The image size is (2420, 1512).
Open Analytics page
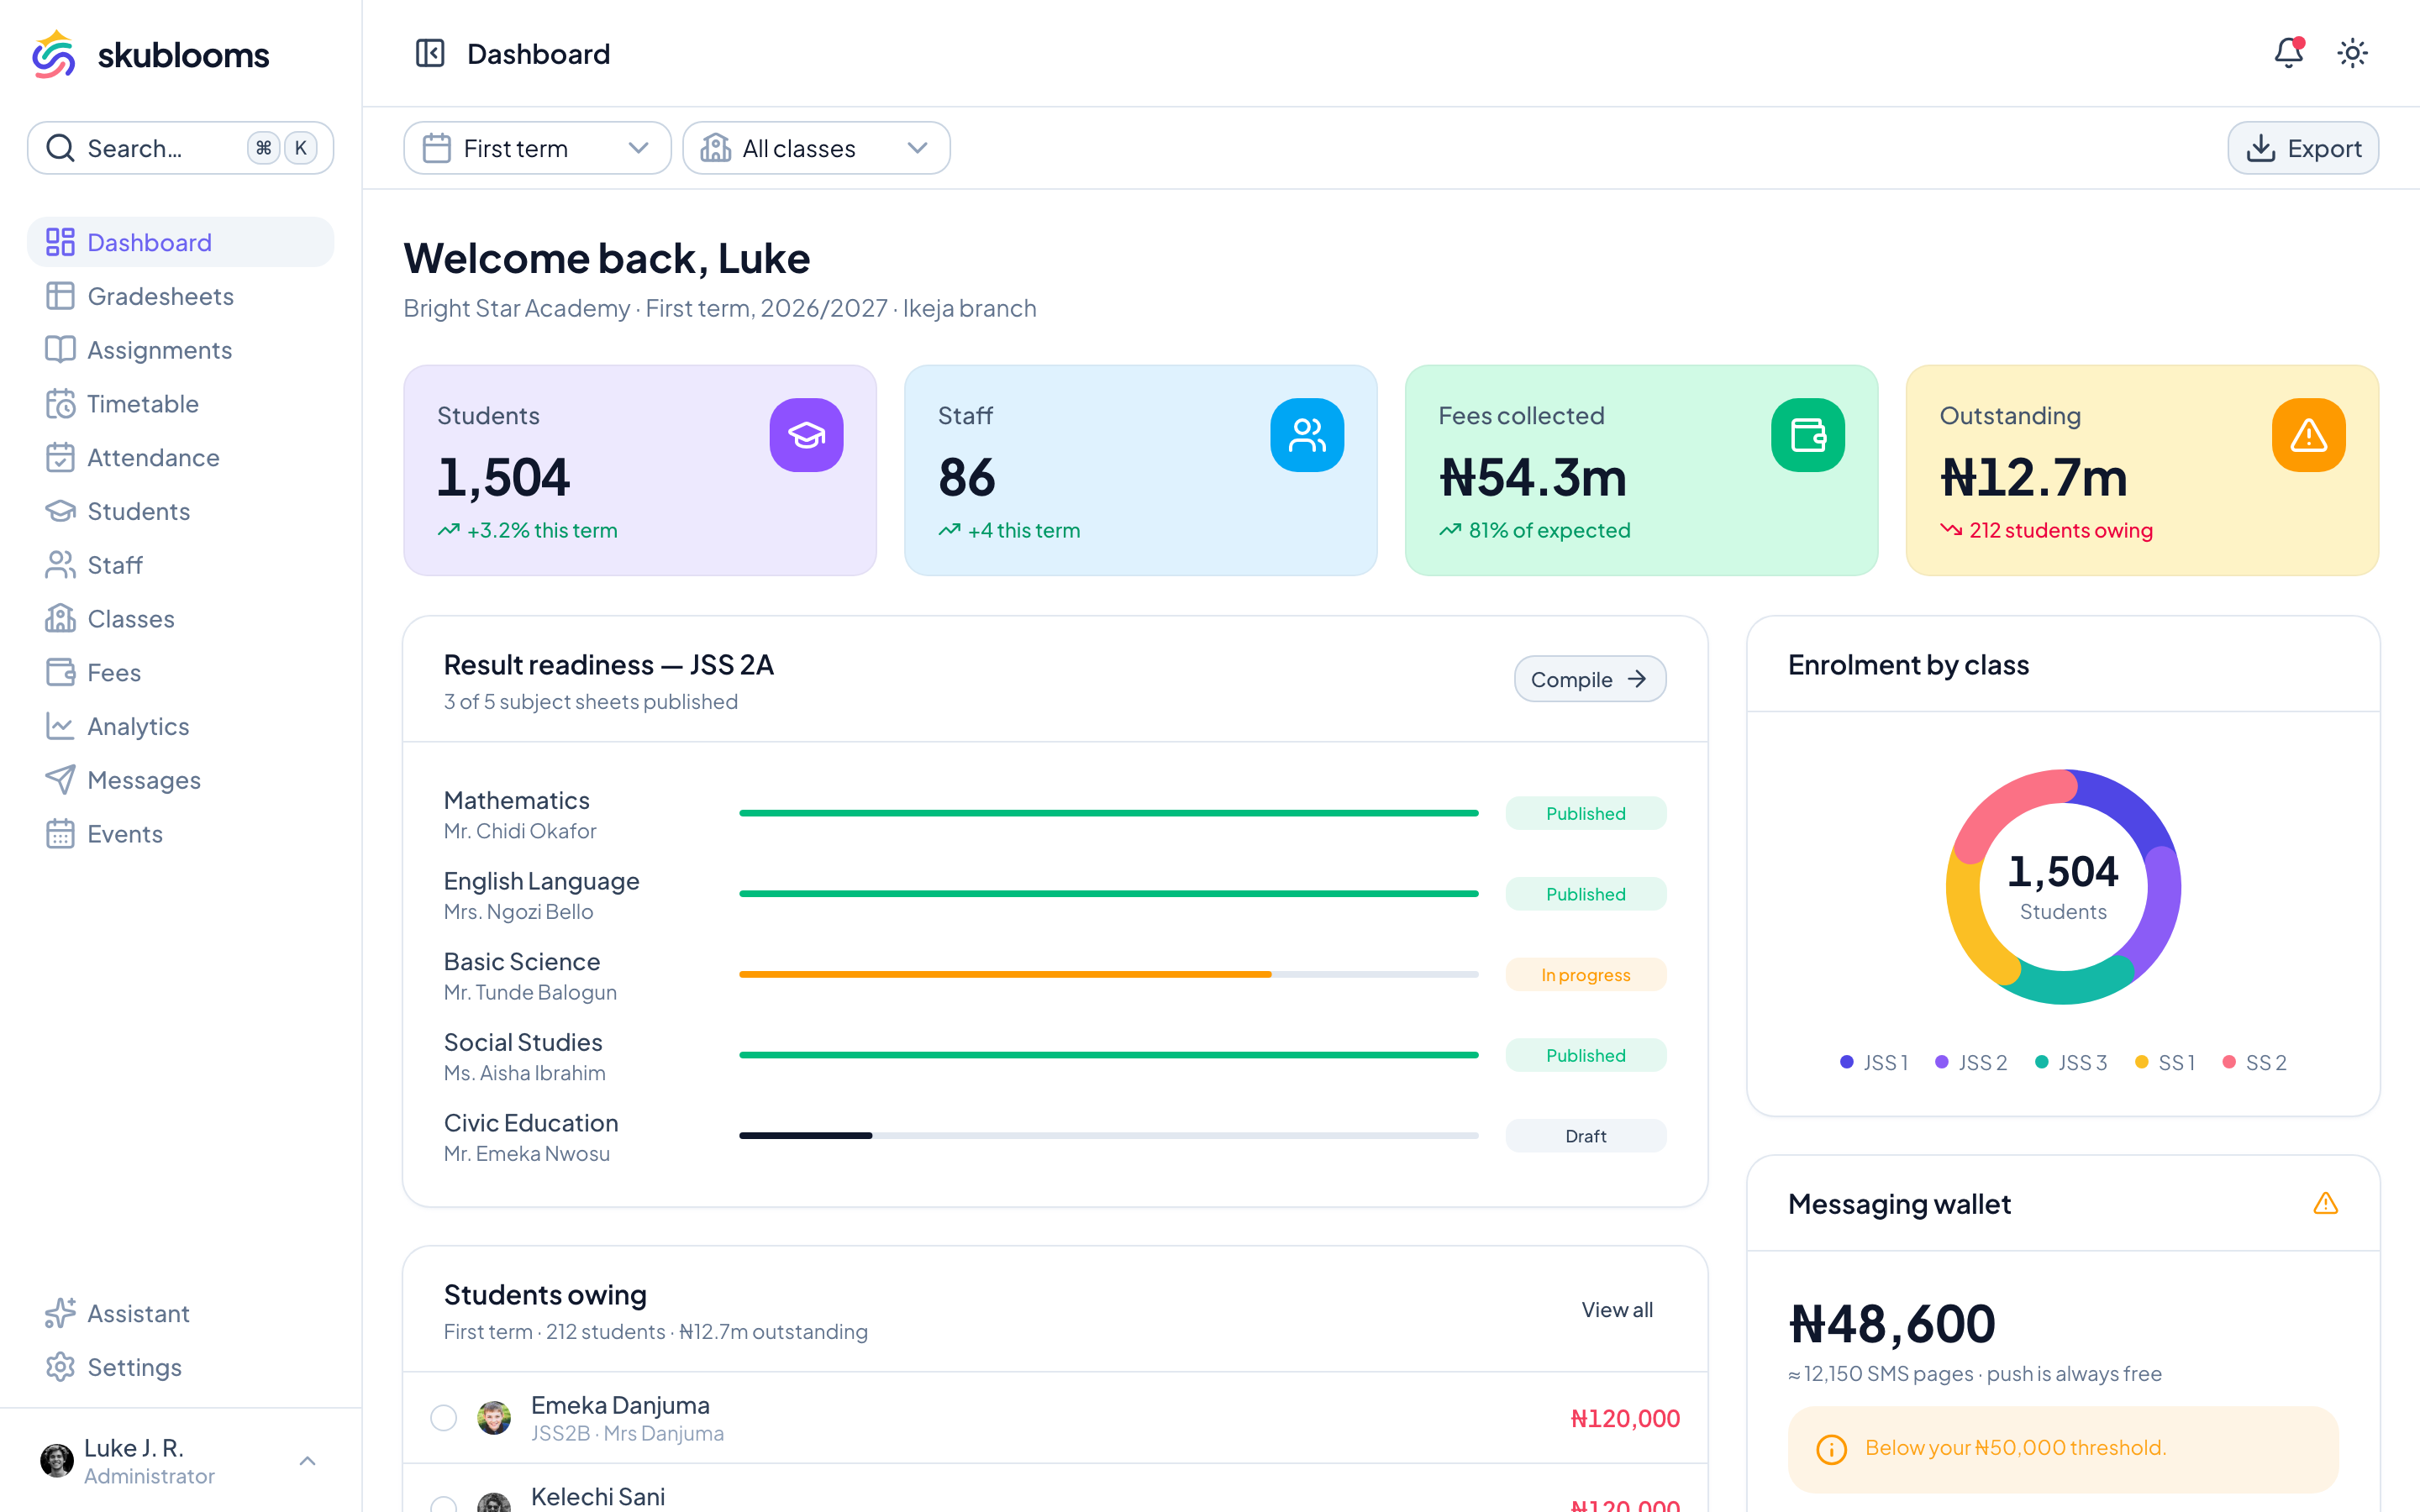pyautogui.click(x=180, y=726)
